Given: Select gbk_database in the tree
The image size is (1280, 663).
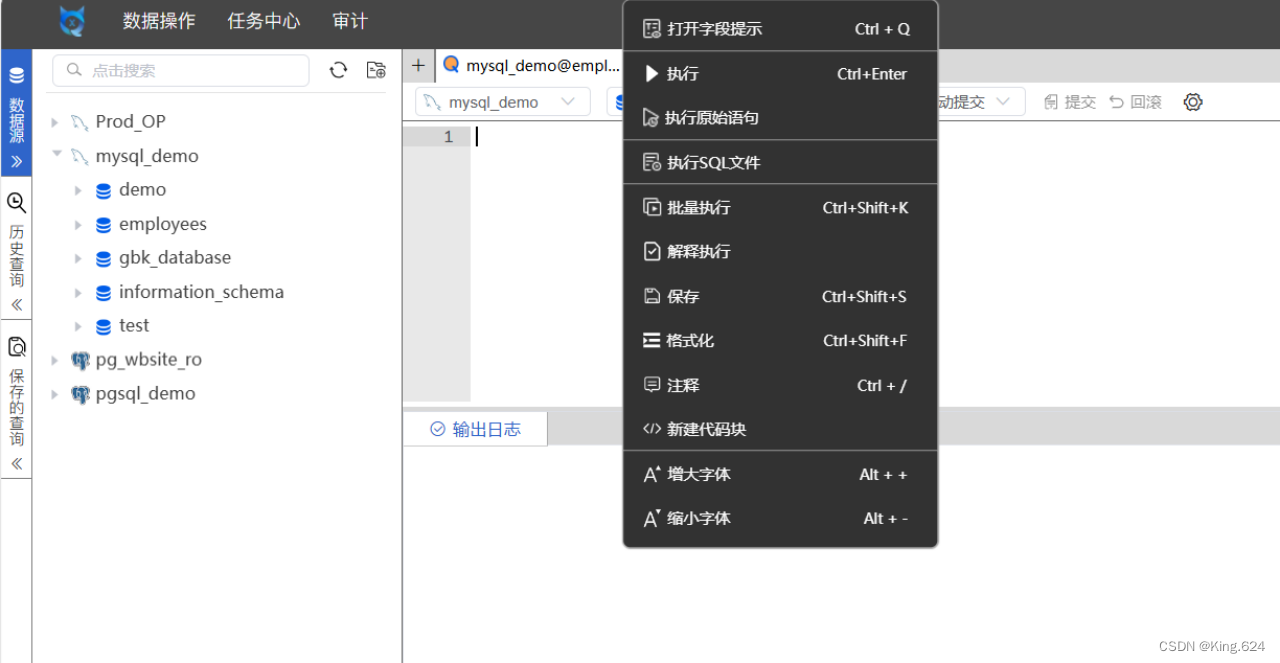Looking at the screenshot, I should click(x=175, y=258).
